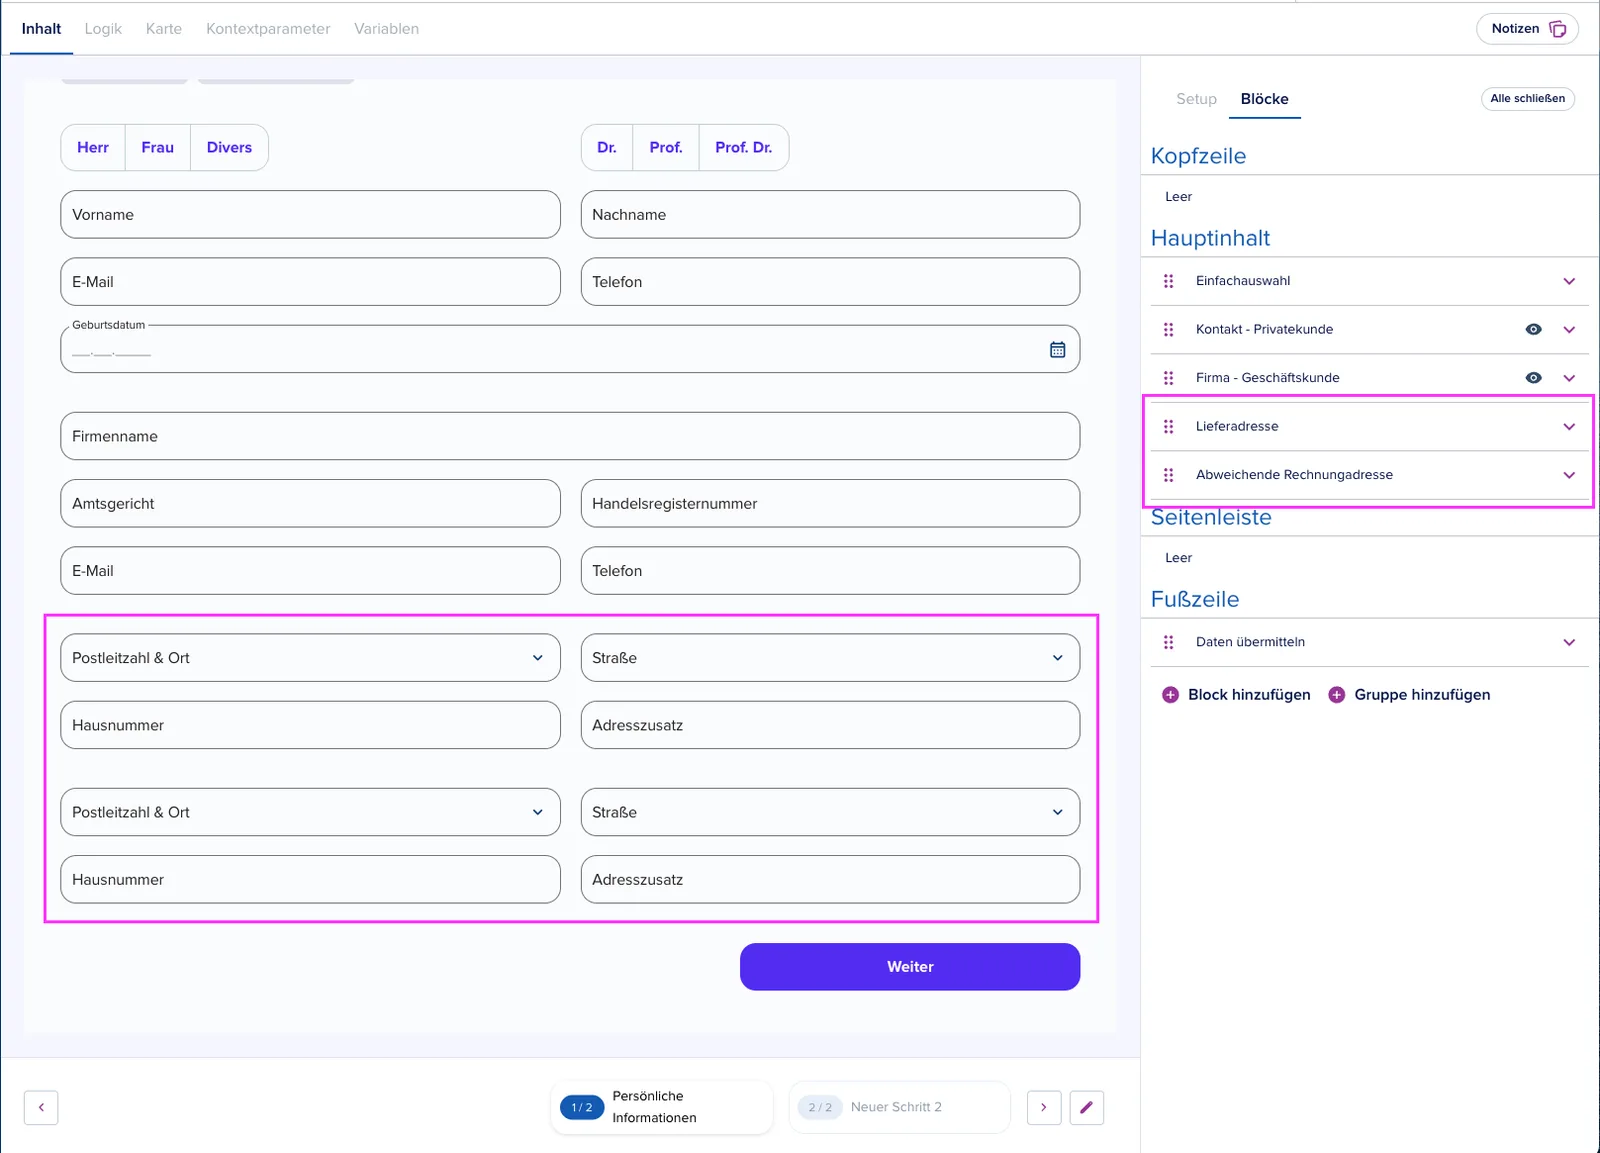Viewport: 1600px width, 1153px height.
Task: Select the Prof. title option
Action: (x=666, y=148)
